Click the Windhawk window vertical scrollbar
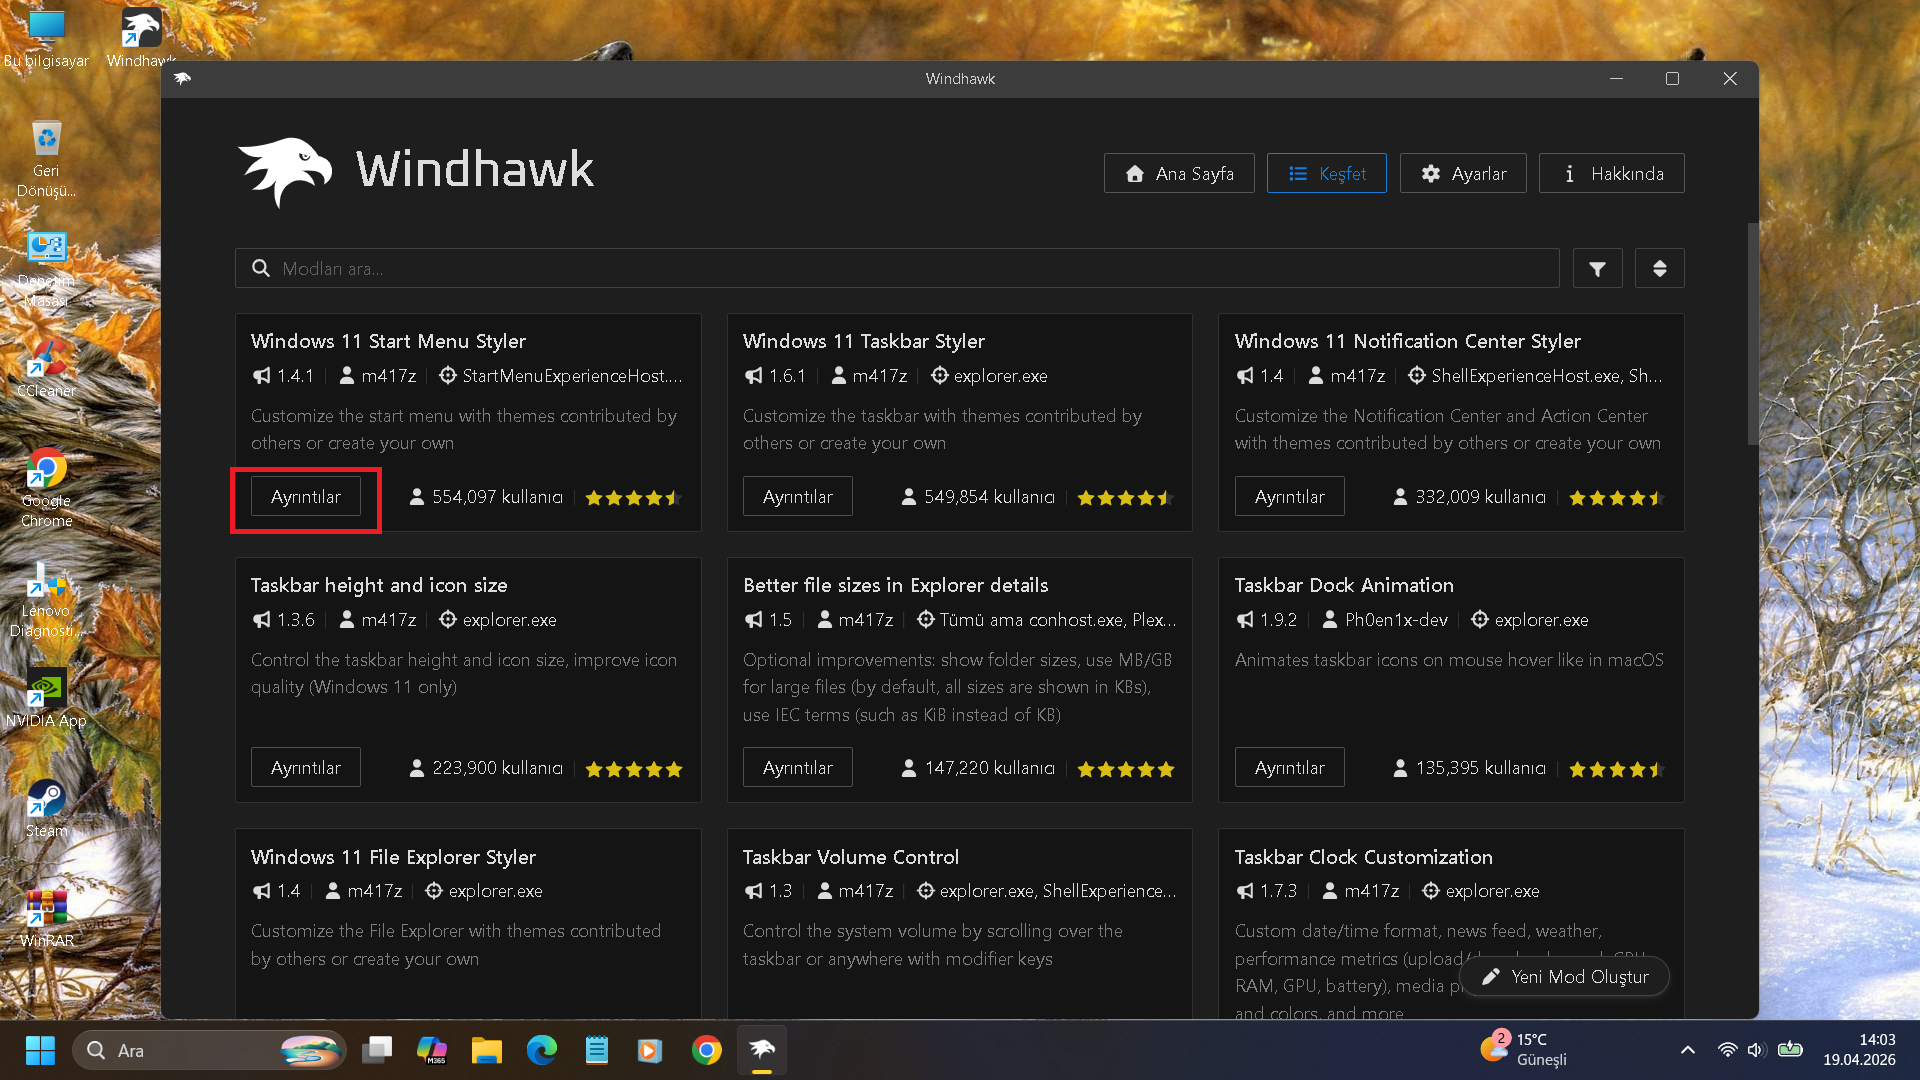 [x=1752, y=334]
